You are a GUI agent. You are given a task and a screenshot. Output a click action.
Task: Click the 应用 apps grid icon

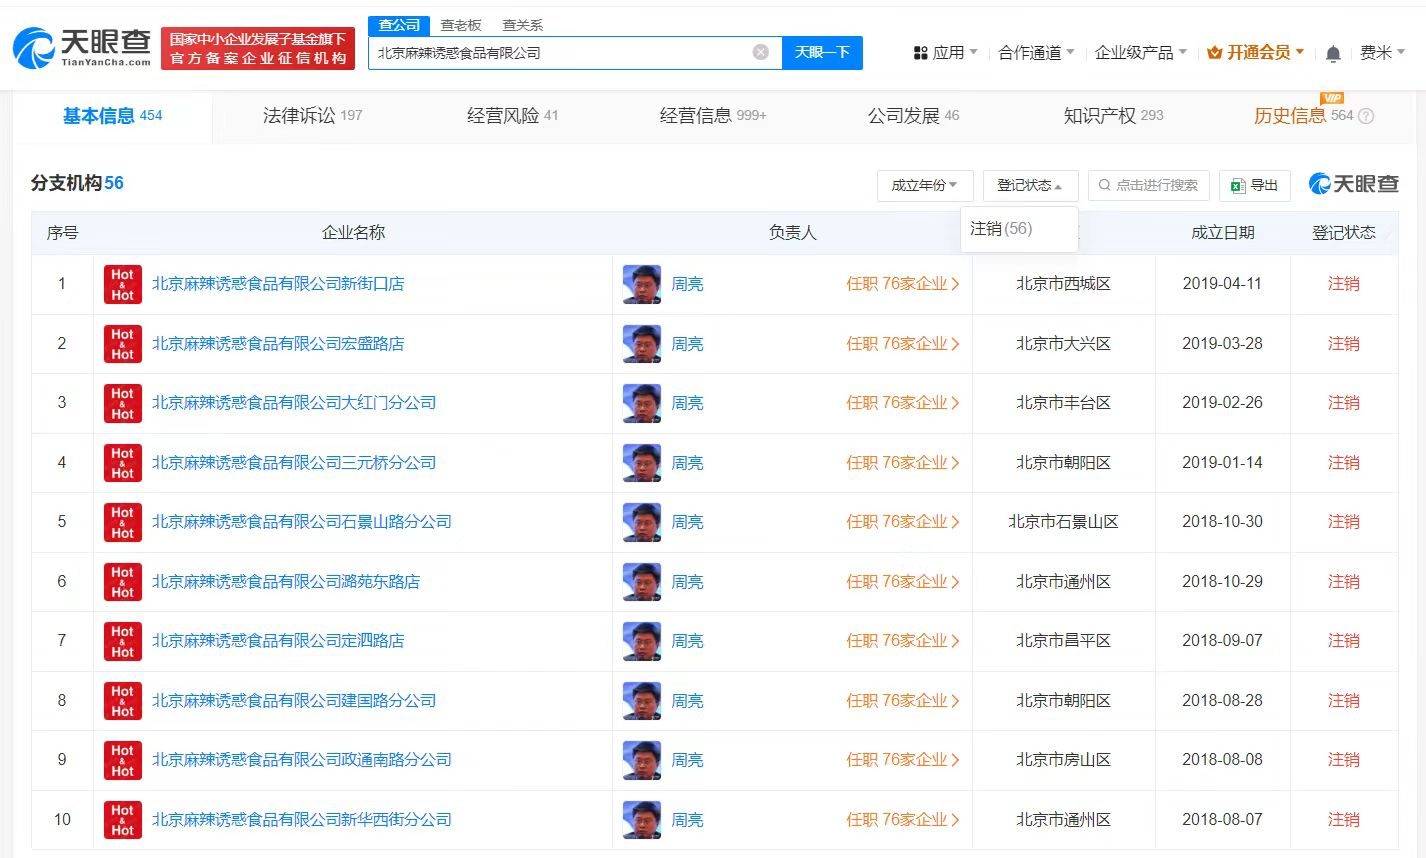point(921,52)
